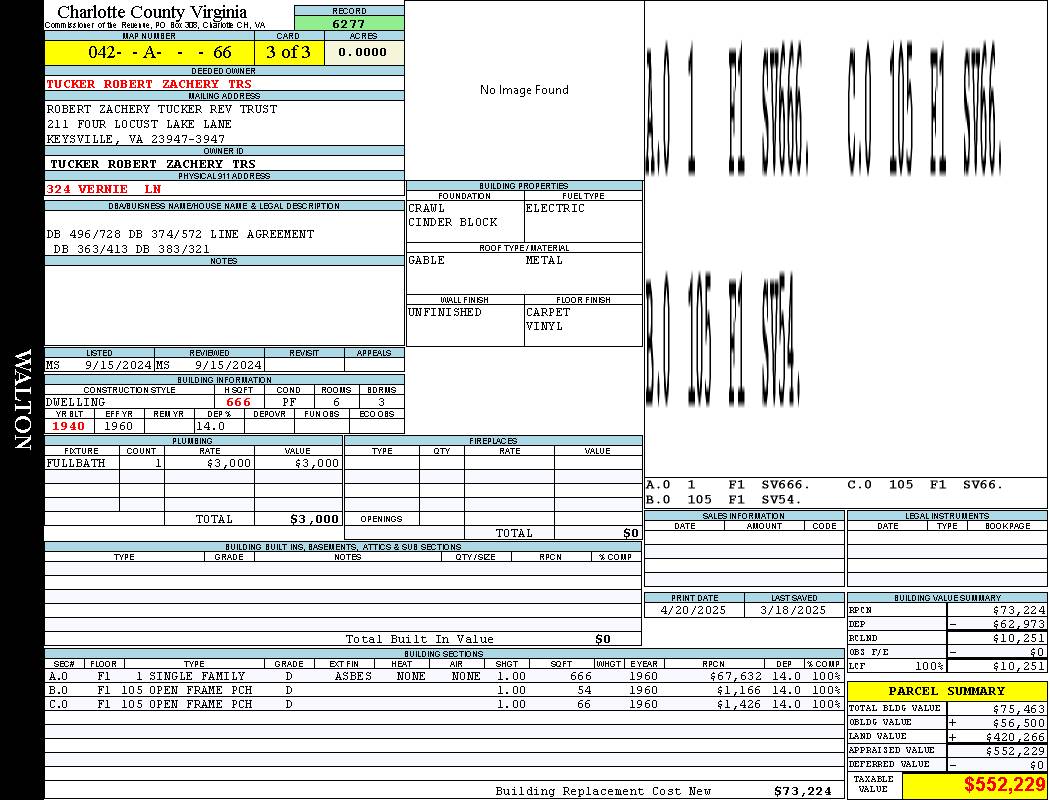Screen dimensions: 1050x800
Task: Click the red HSQFT value 666
Action: click(x=238, y=402)
